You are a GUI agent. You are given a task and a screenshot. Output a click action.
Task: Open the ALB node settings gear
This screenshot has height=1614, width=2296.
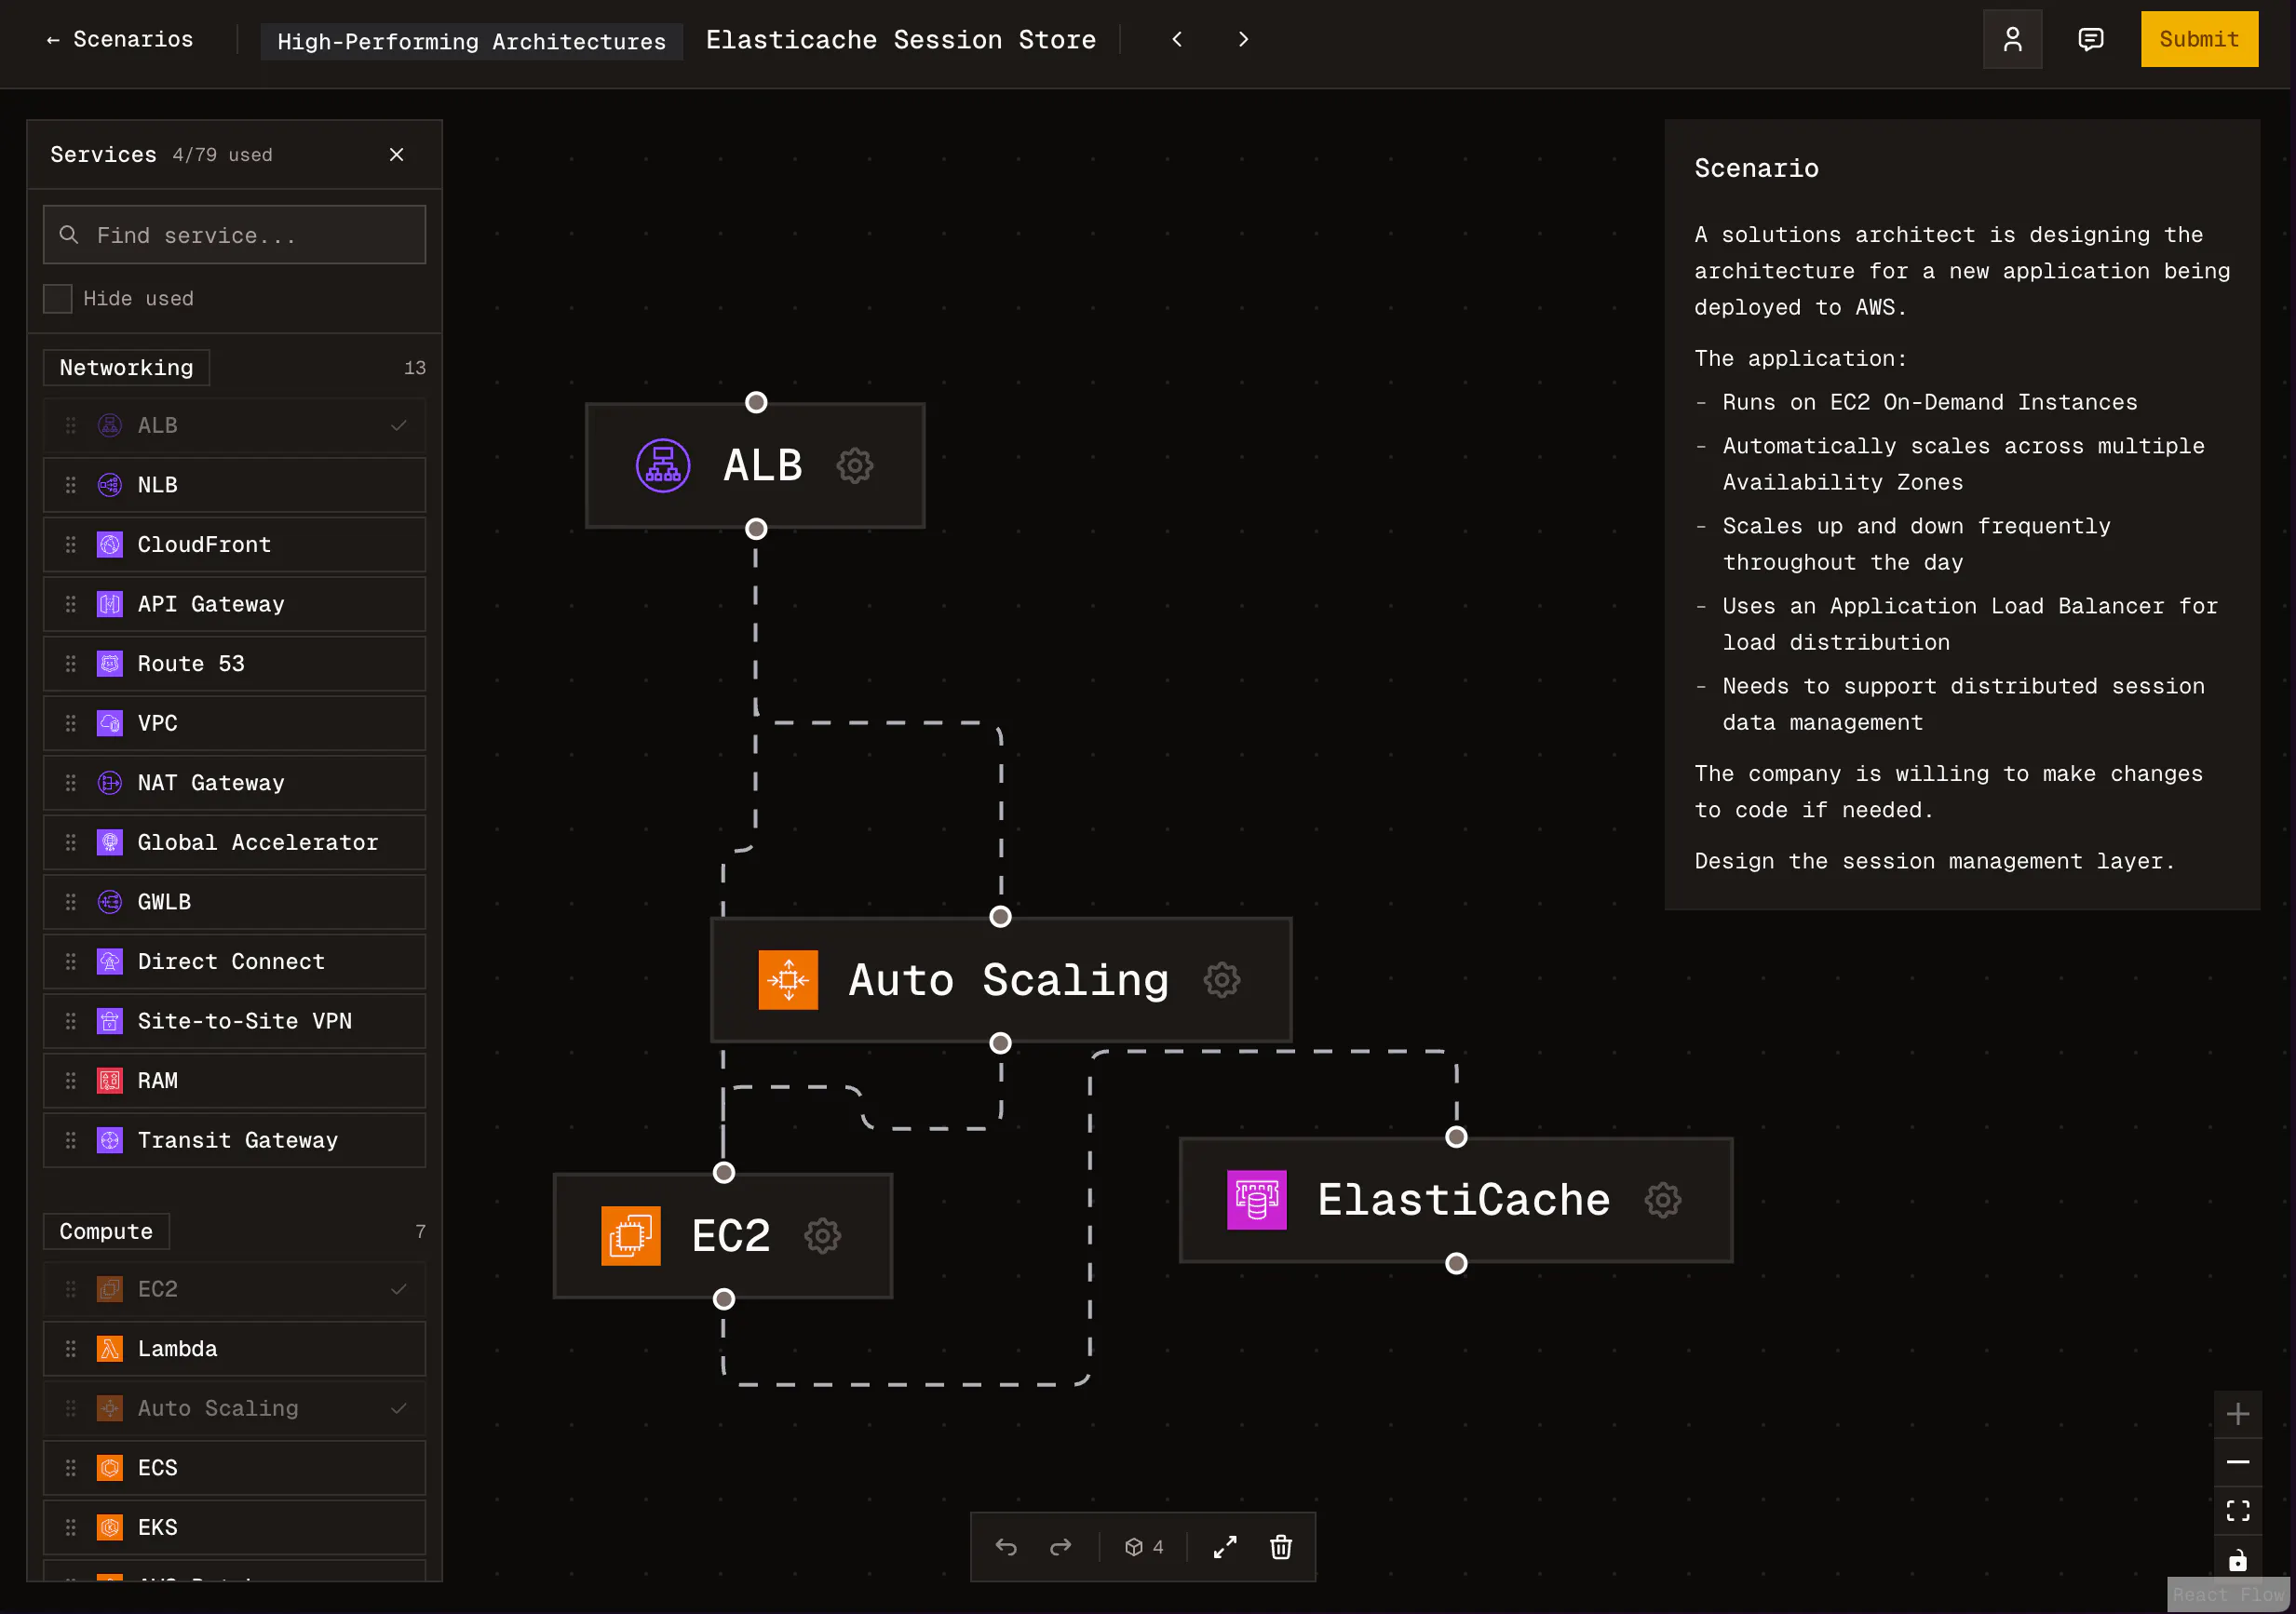[x=854, y=465]
